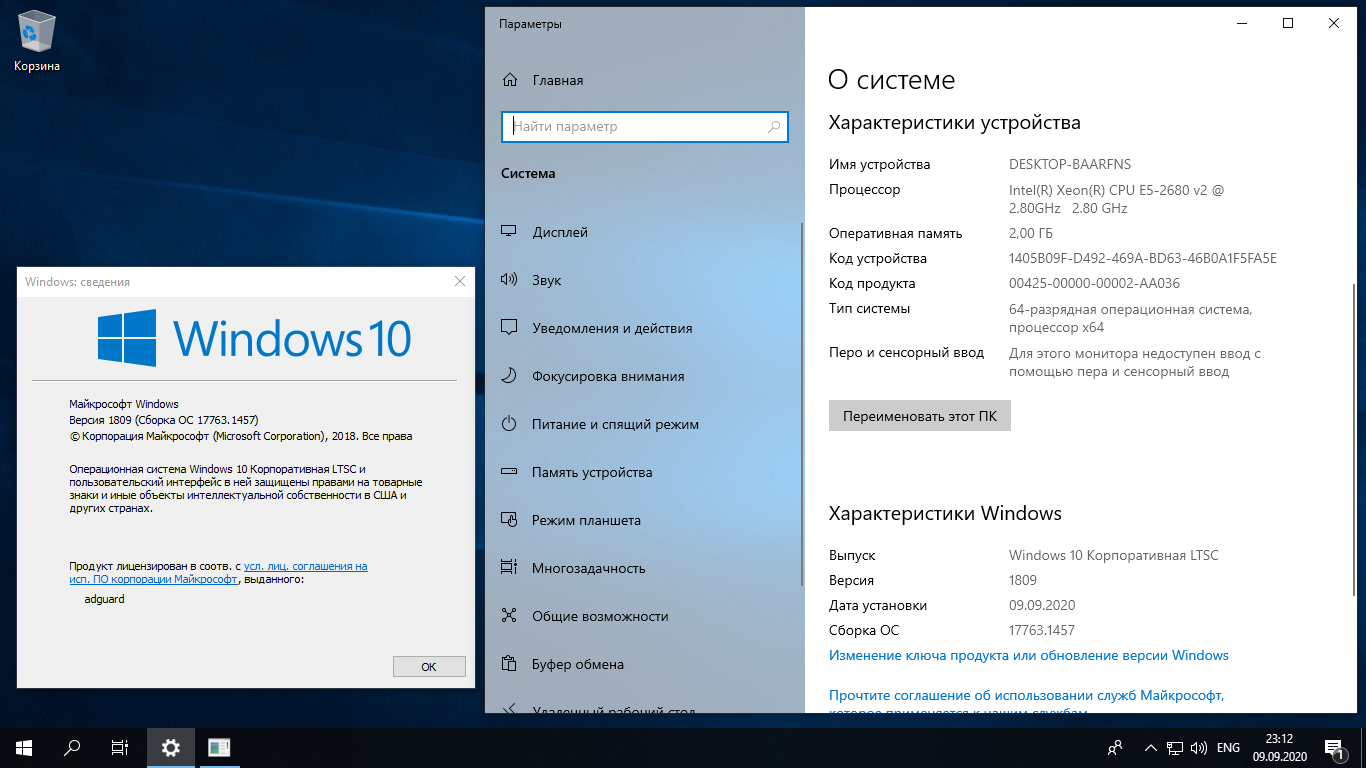Click the Общие возможности icon in sidebar
The height and width of the screenshot is (768, 1366).
pyautogui.click(x=509, y=616)
